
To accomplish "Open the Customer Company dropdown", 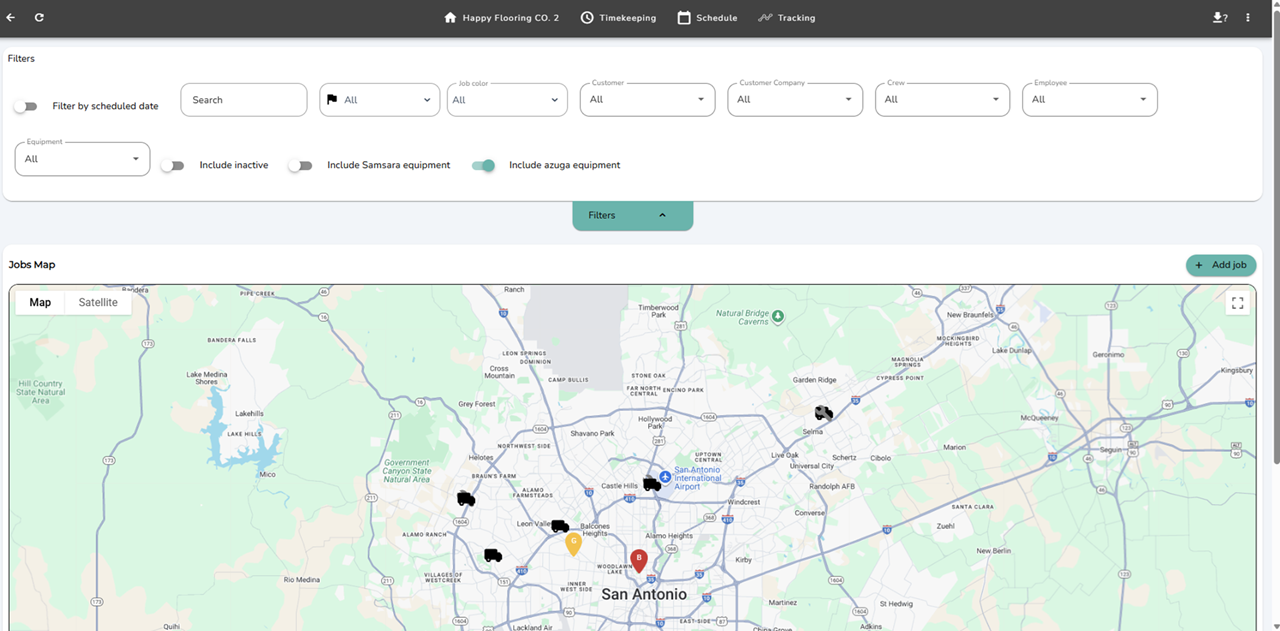I will tap(795, 100).
